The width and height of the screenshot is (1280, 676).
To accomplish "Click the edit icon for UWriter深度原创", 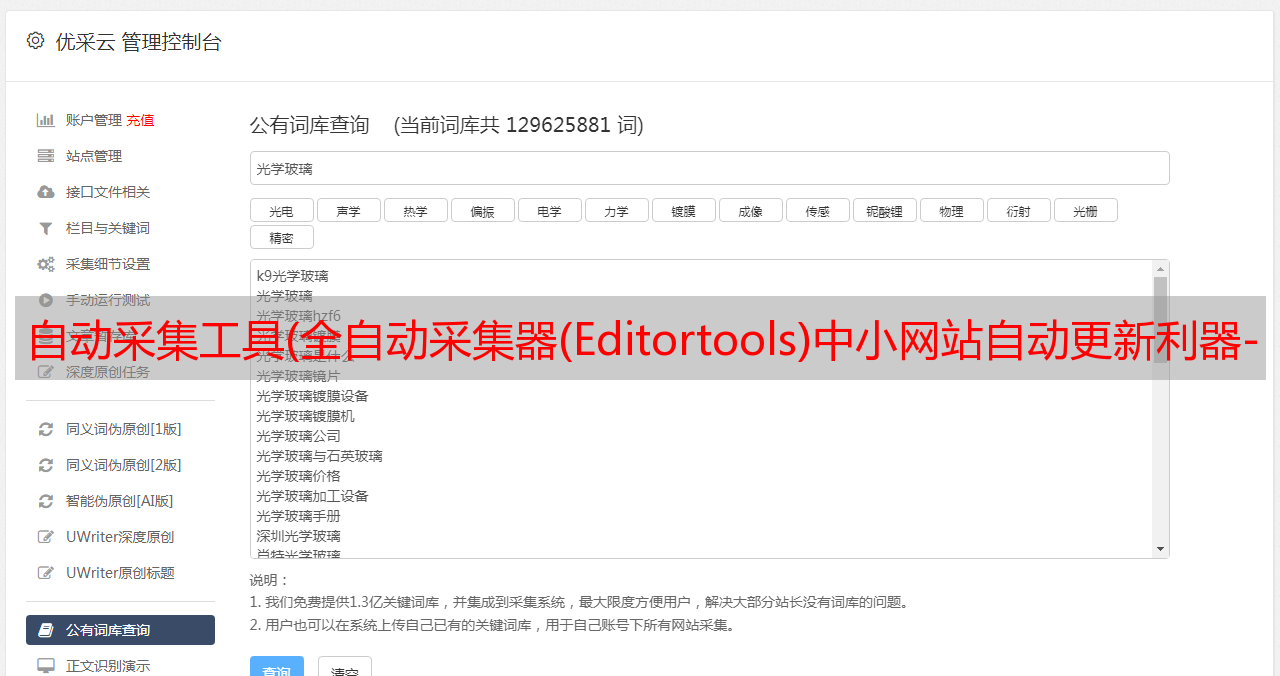I will [45, 537].
